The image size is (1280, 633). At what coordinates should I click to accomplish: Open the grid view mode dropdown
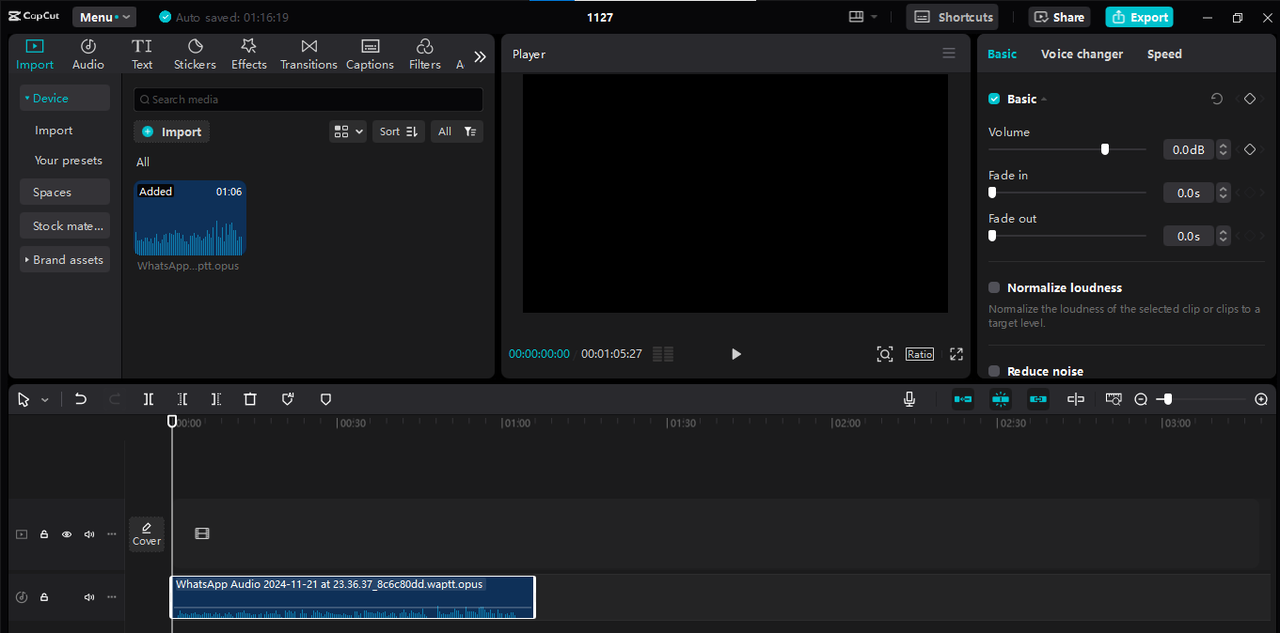(348, 131)
